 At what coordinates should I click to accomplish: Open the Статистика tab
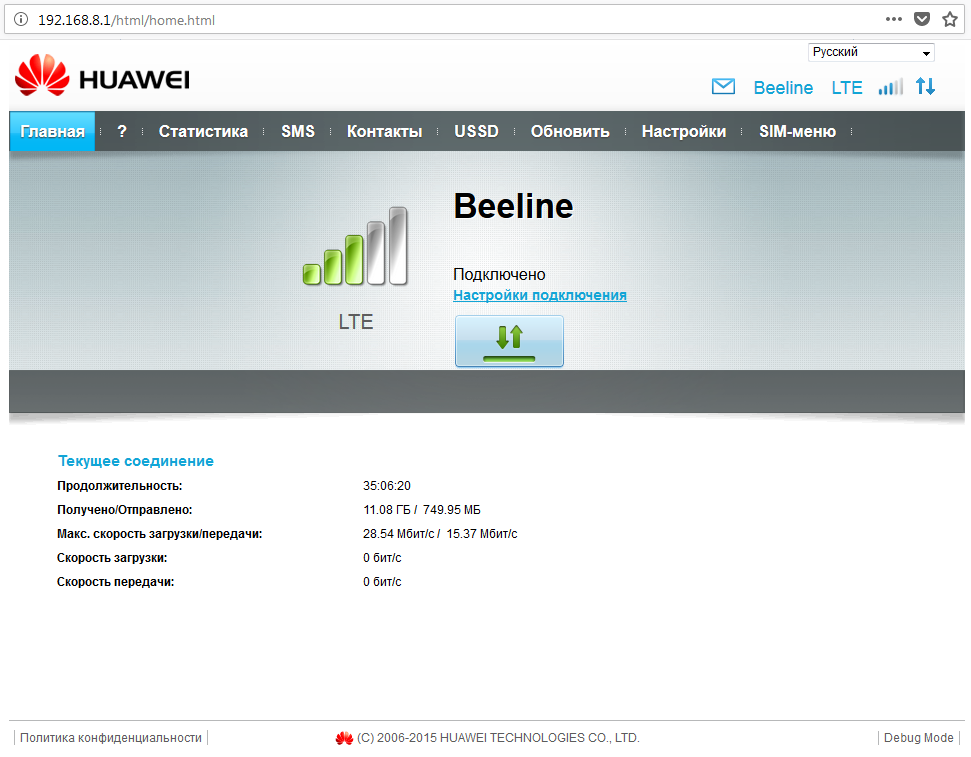pyautogui.click(x=203, y=131)
